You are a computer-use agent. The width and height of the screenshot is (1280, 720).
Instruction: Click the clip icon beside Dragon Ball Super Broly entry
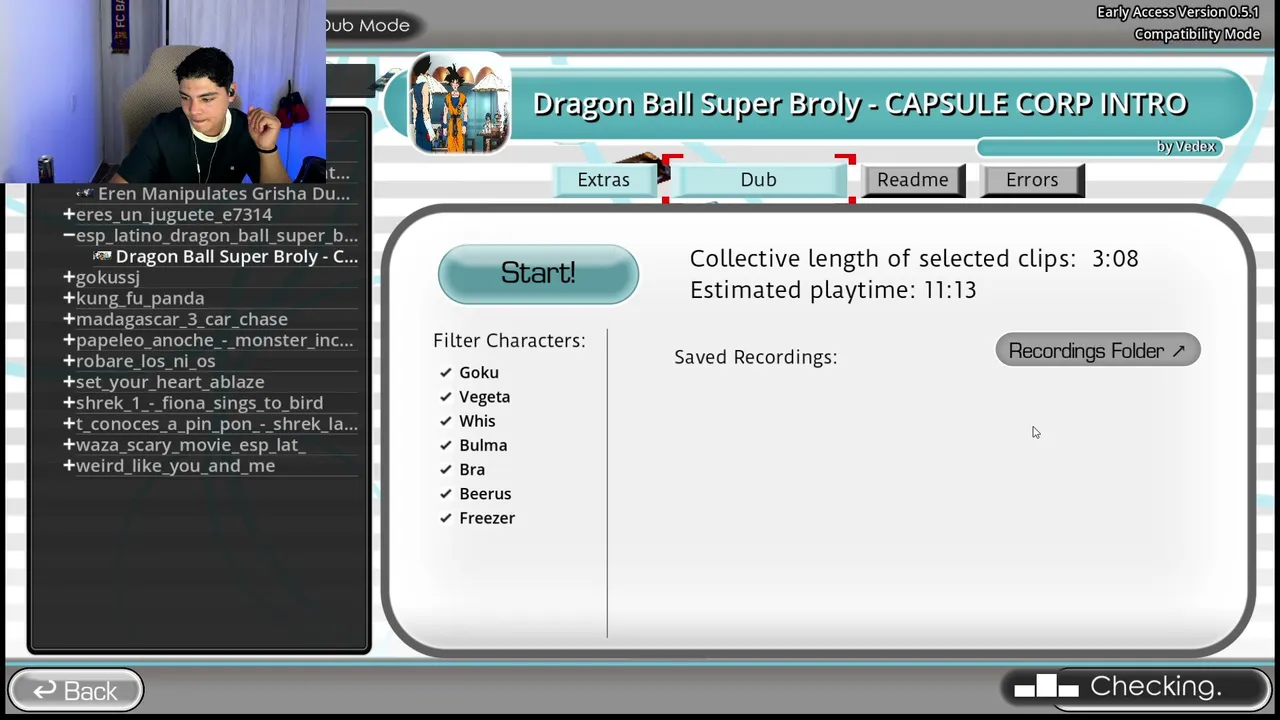(x=102, y=257)
